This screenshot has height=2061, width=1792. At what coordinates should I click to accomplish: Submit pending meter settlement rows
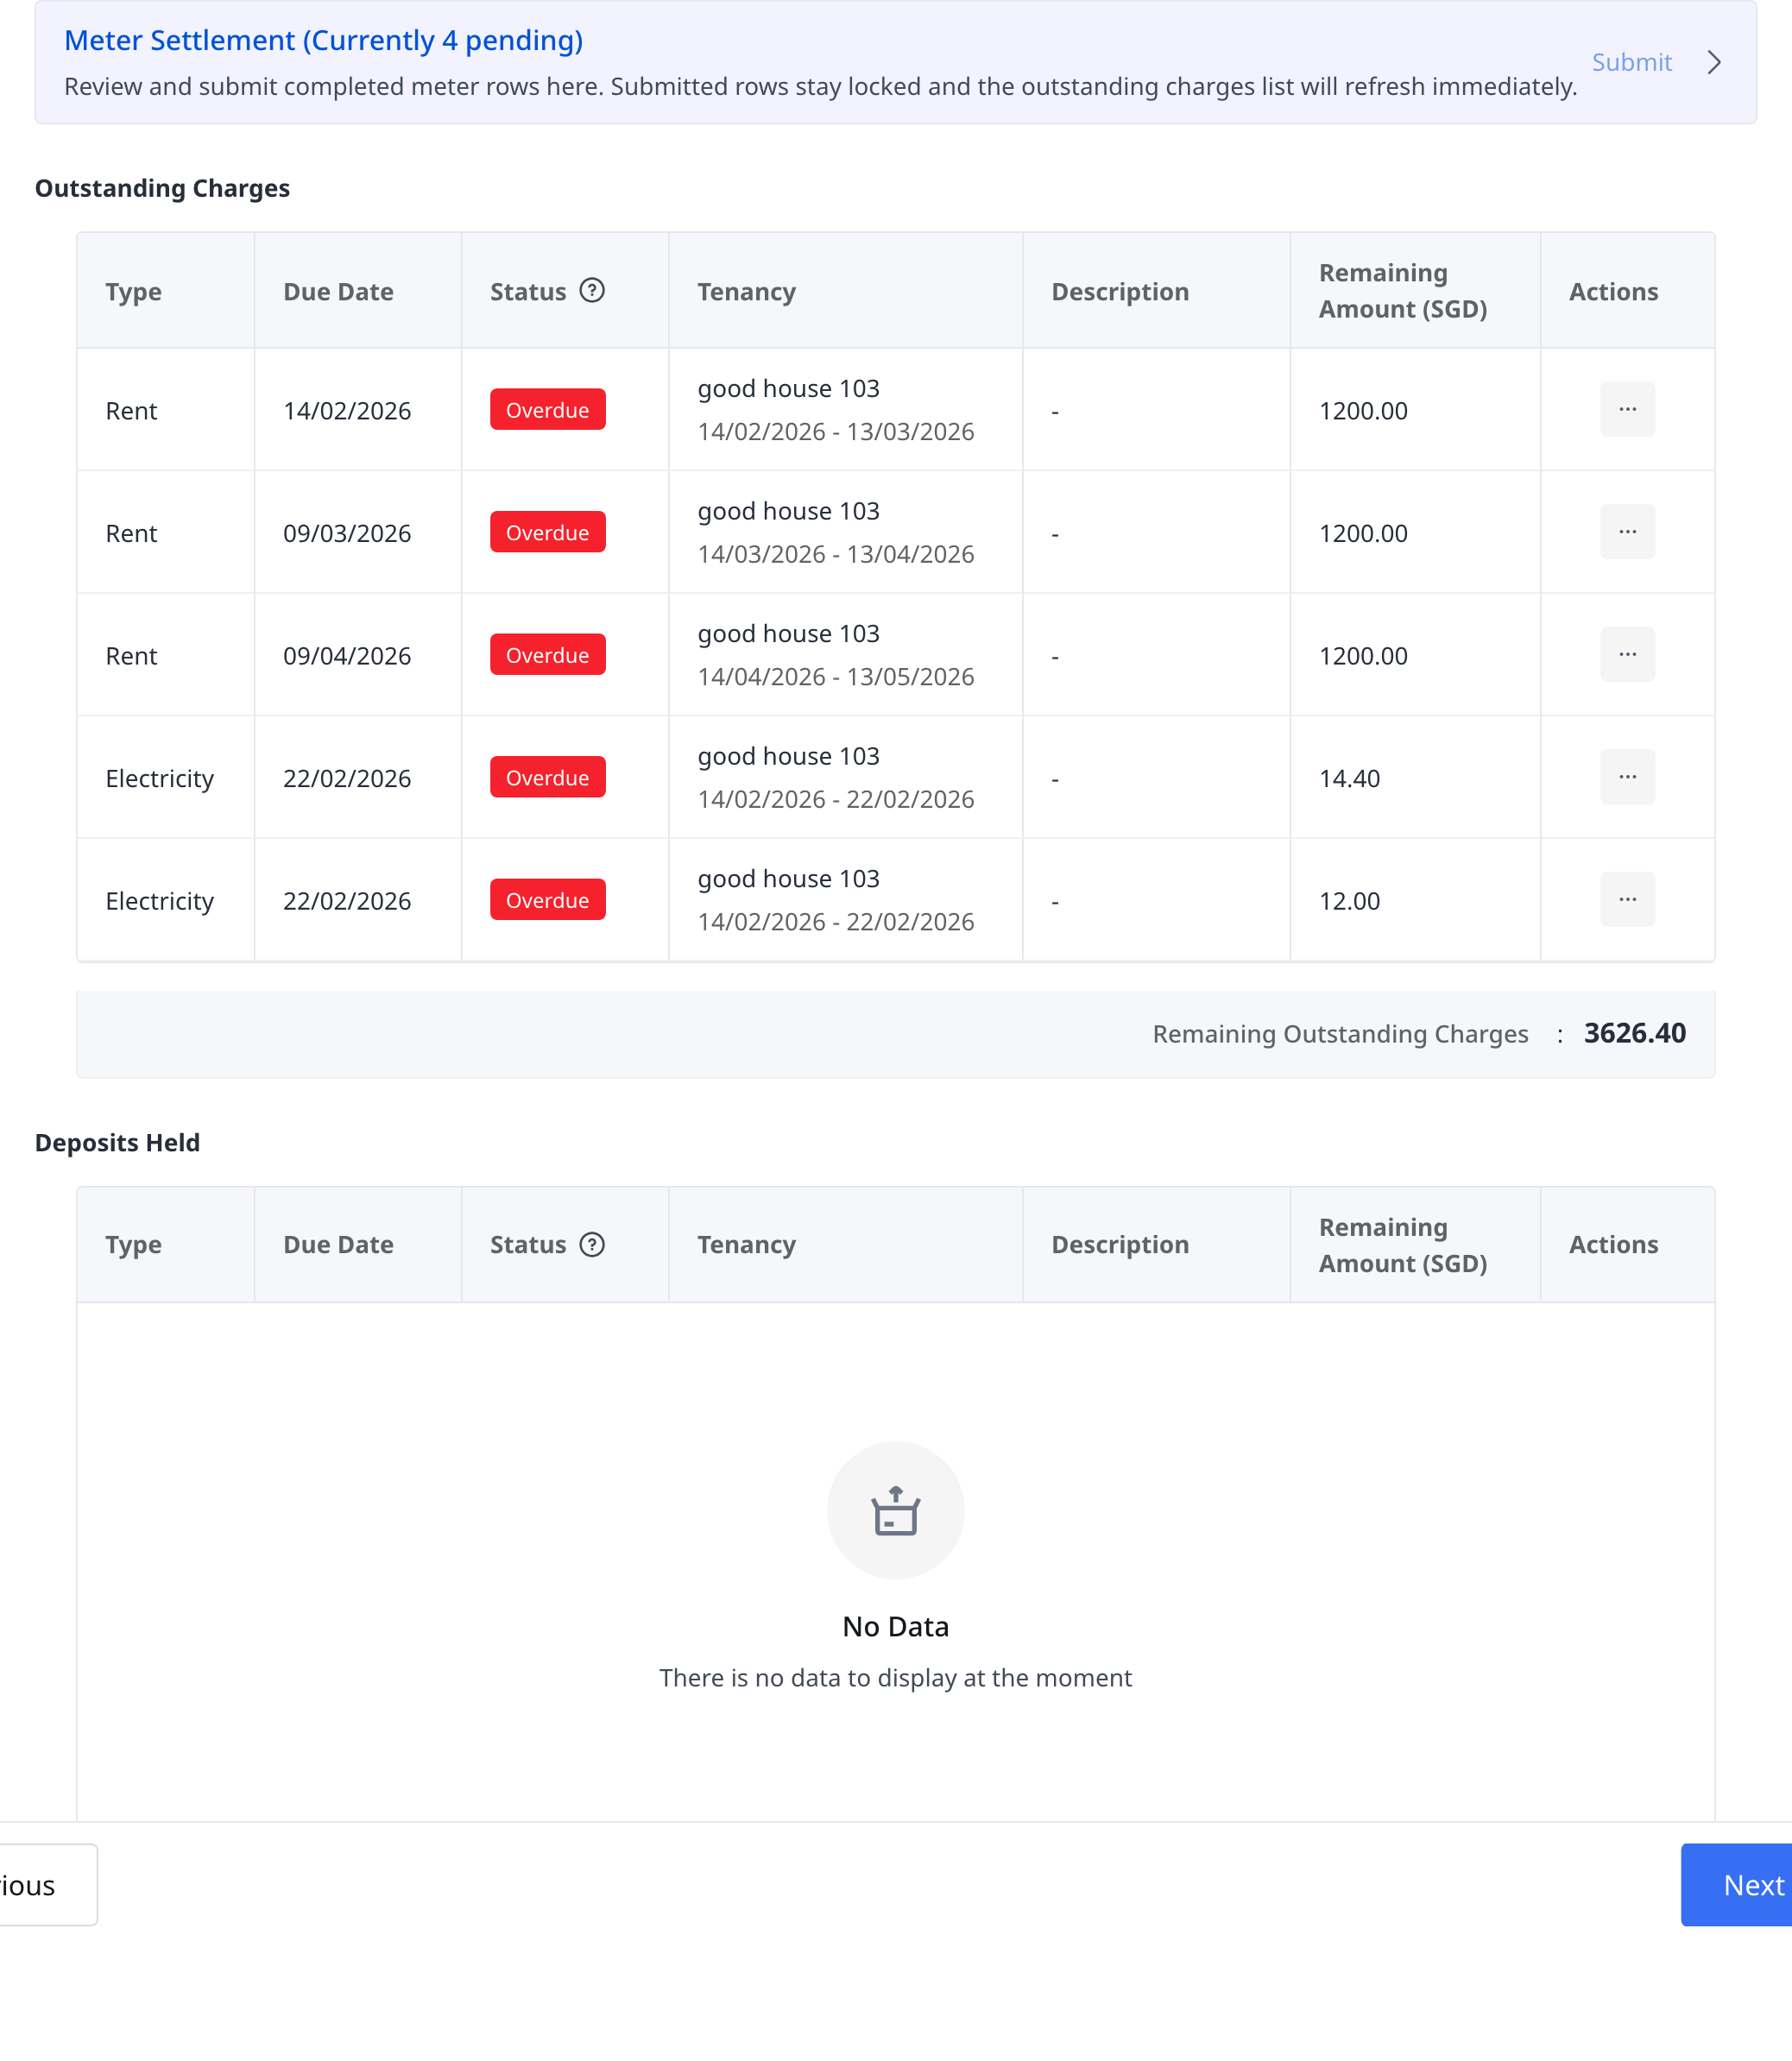click(x=1631, y=62)
